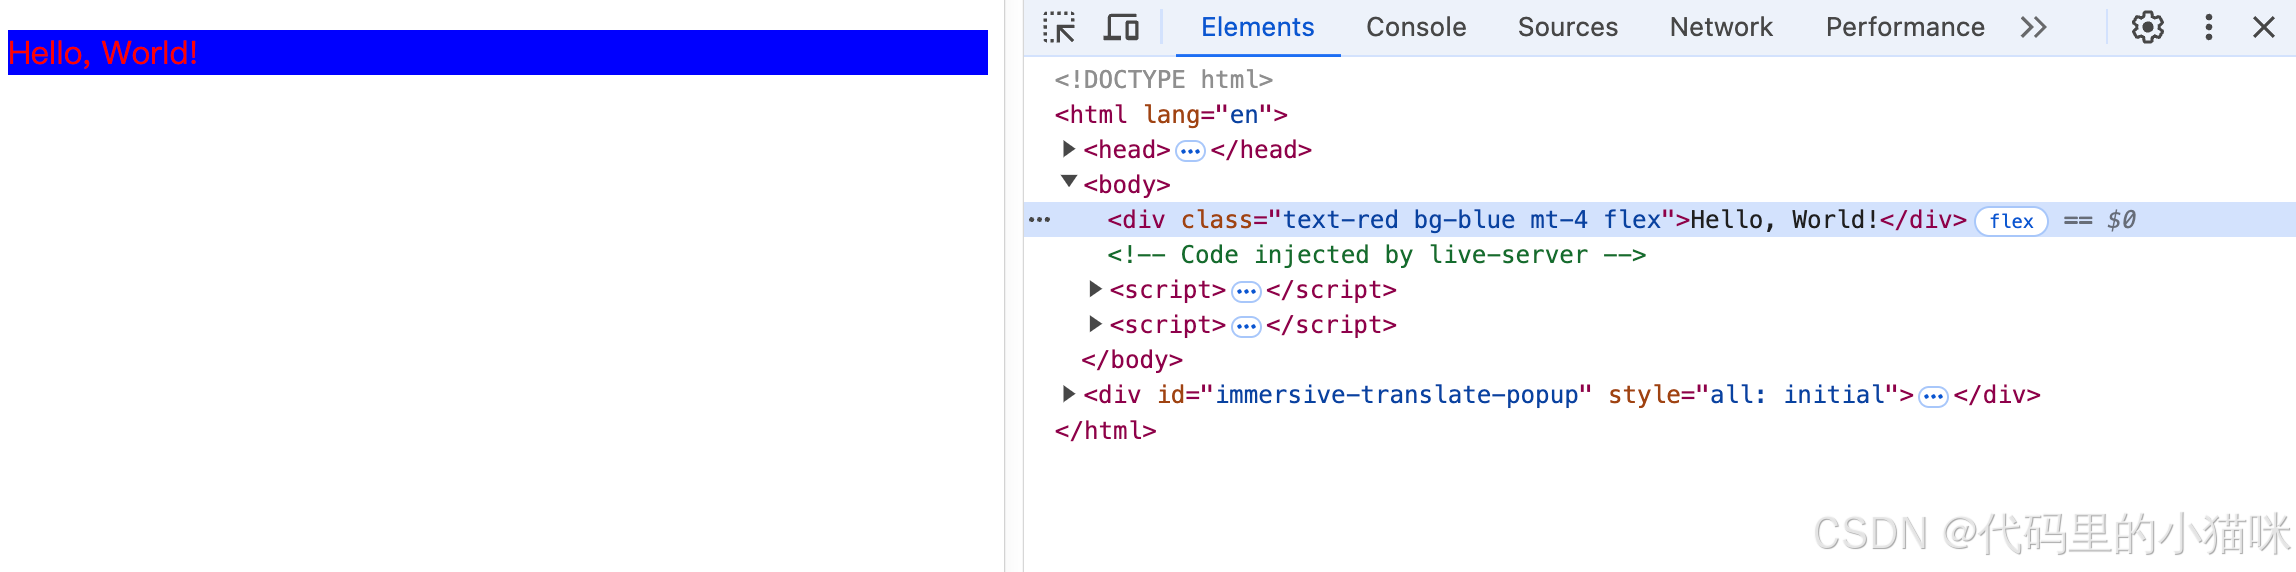This screenshot has width=2296, height=572.
Task: Select the html lang="en" node
Action: pos(1171,115)
